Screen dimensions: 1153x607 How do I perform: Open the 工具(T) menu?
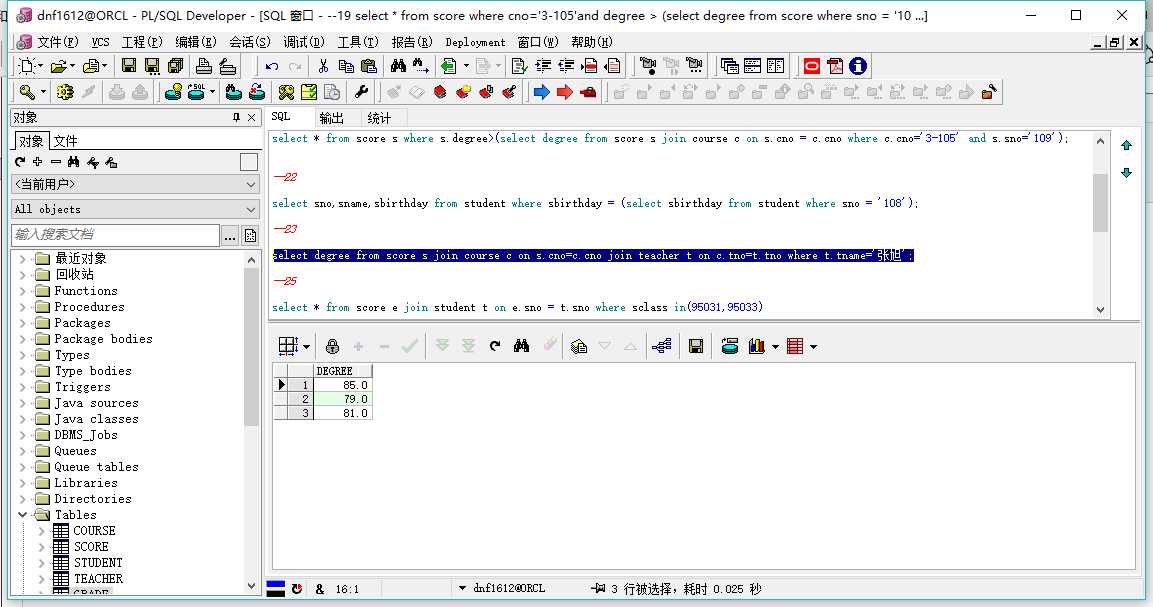[x=358, y=43]
